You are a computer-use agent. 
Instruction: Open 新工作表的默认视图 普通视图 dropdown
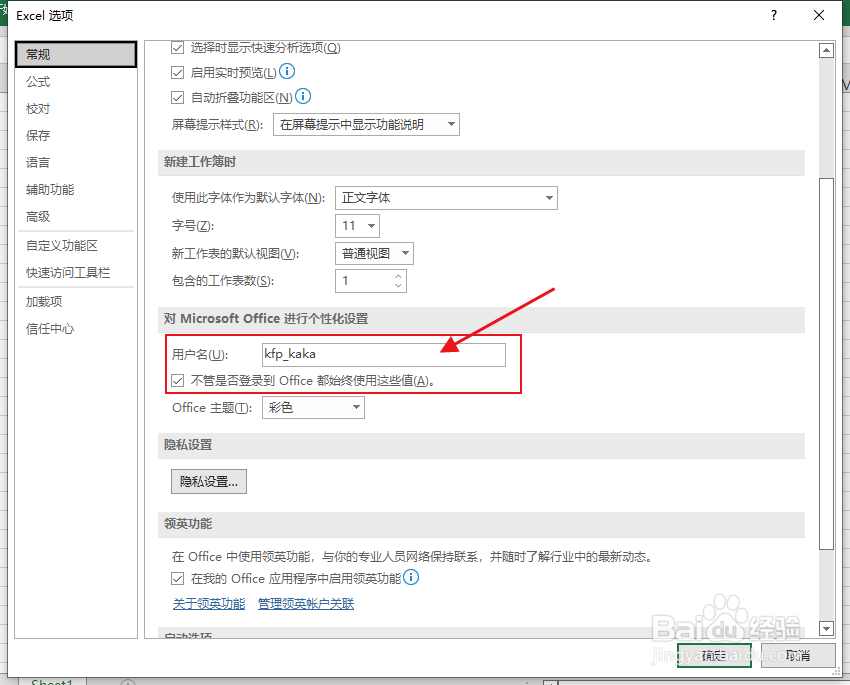[x=375, y=253]
